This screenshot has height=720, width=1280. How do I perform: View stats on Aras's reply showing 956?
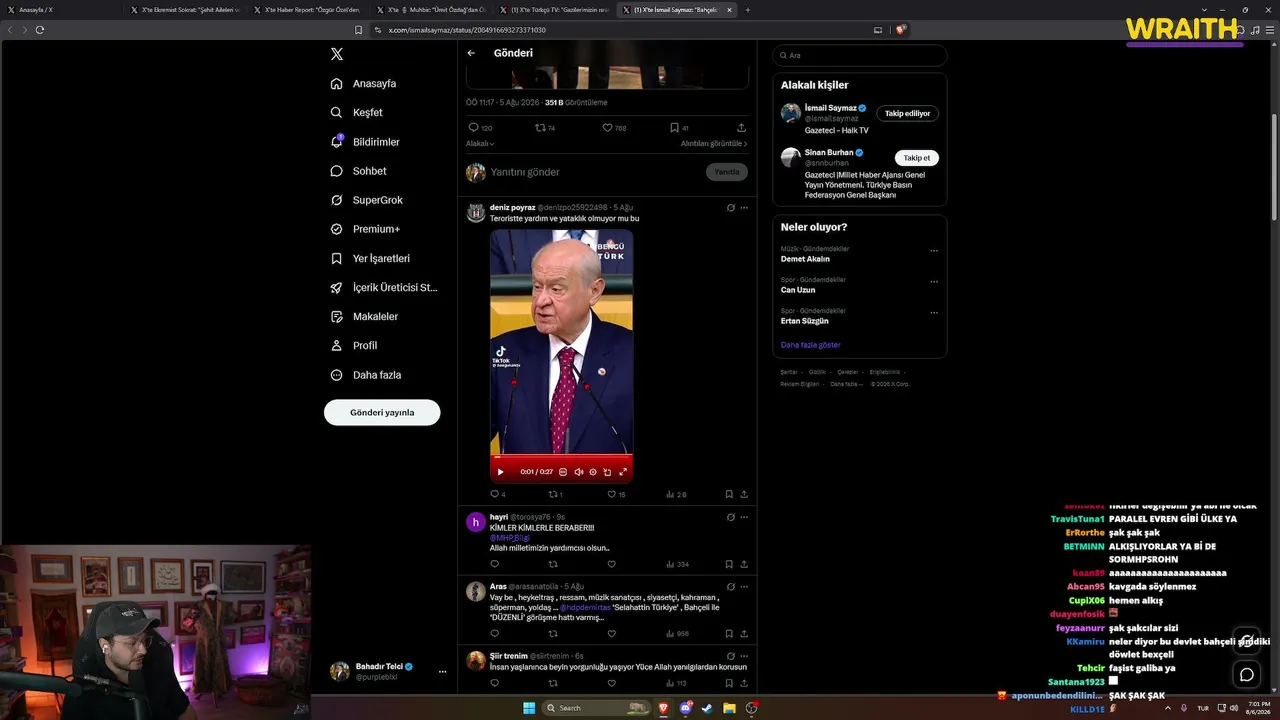[677, 634]
